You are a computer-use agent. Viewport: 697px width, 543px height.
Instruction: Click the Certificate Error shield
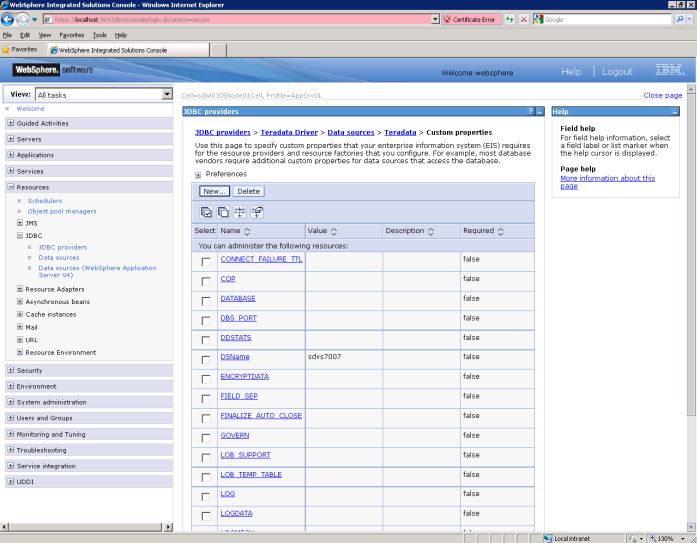(447, 20)
